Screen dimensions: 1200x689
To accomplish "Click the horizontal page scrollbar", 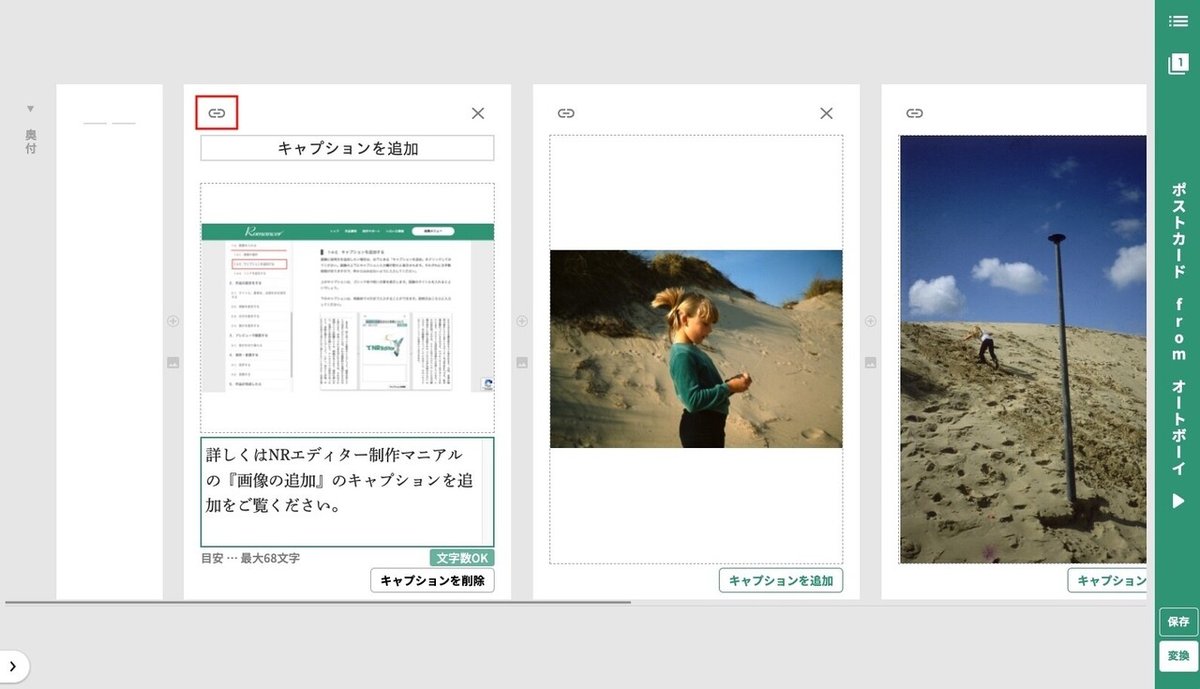I will (318, 603).
